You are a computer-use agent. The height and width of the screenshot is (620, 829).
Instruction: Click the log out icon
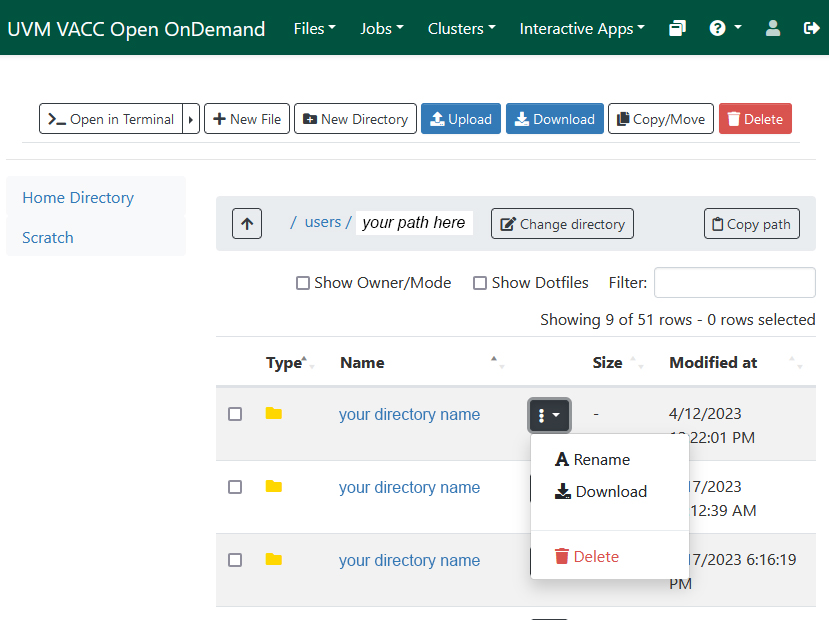coord(811,29)
